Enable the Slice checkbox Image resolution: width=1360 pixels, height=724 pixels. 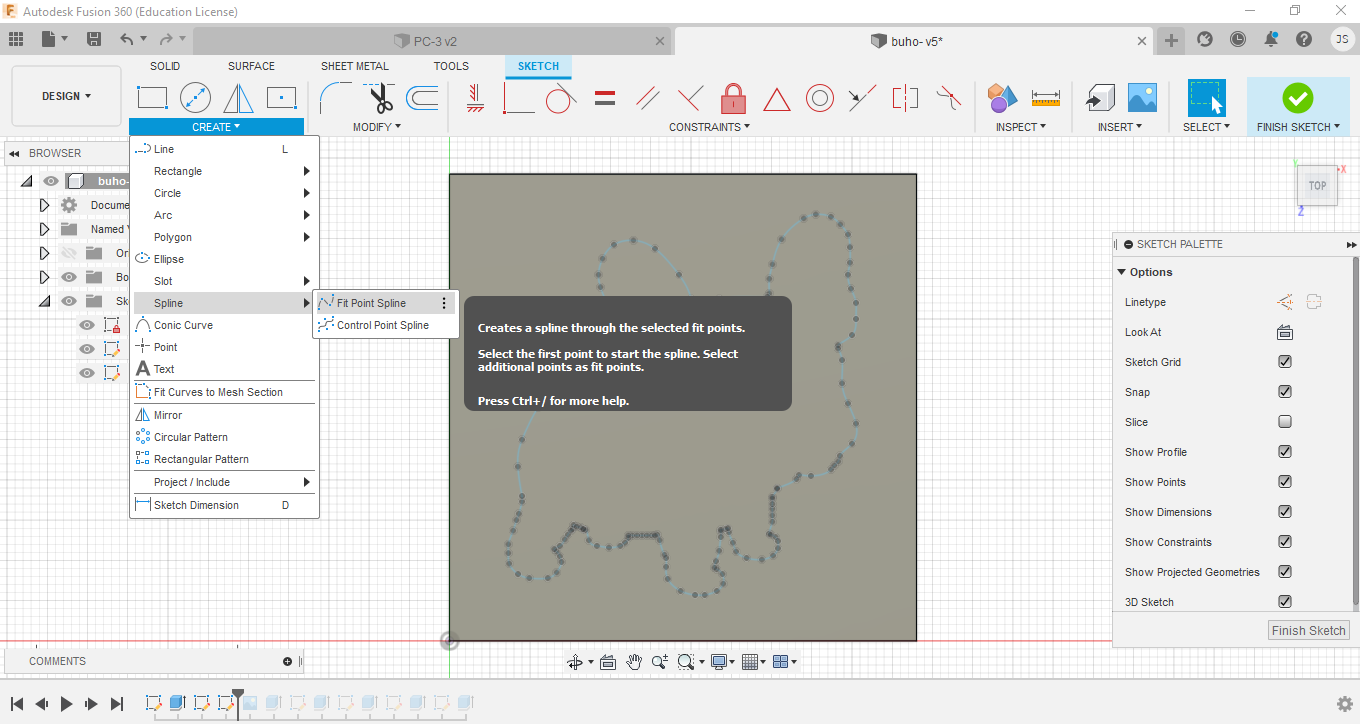coord(1285,422)
